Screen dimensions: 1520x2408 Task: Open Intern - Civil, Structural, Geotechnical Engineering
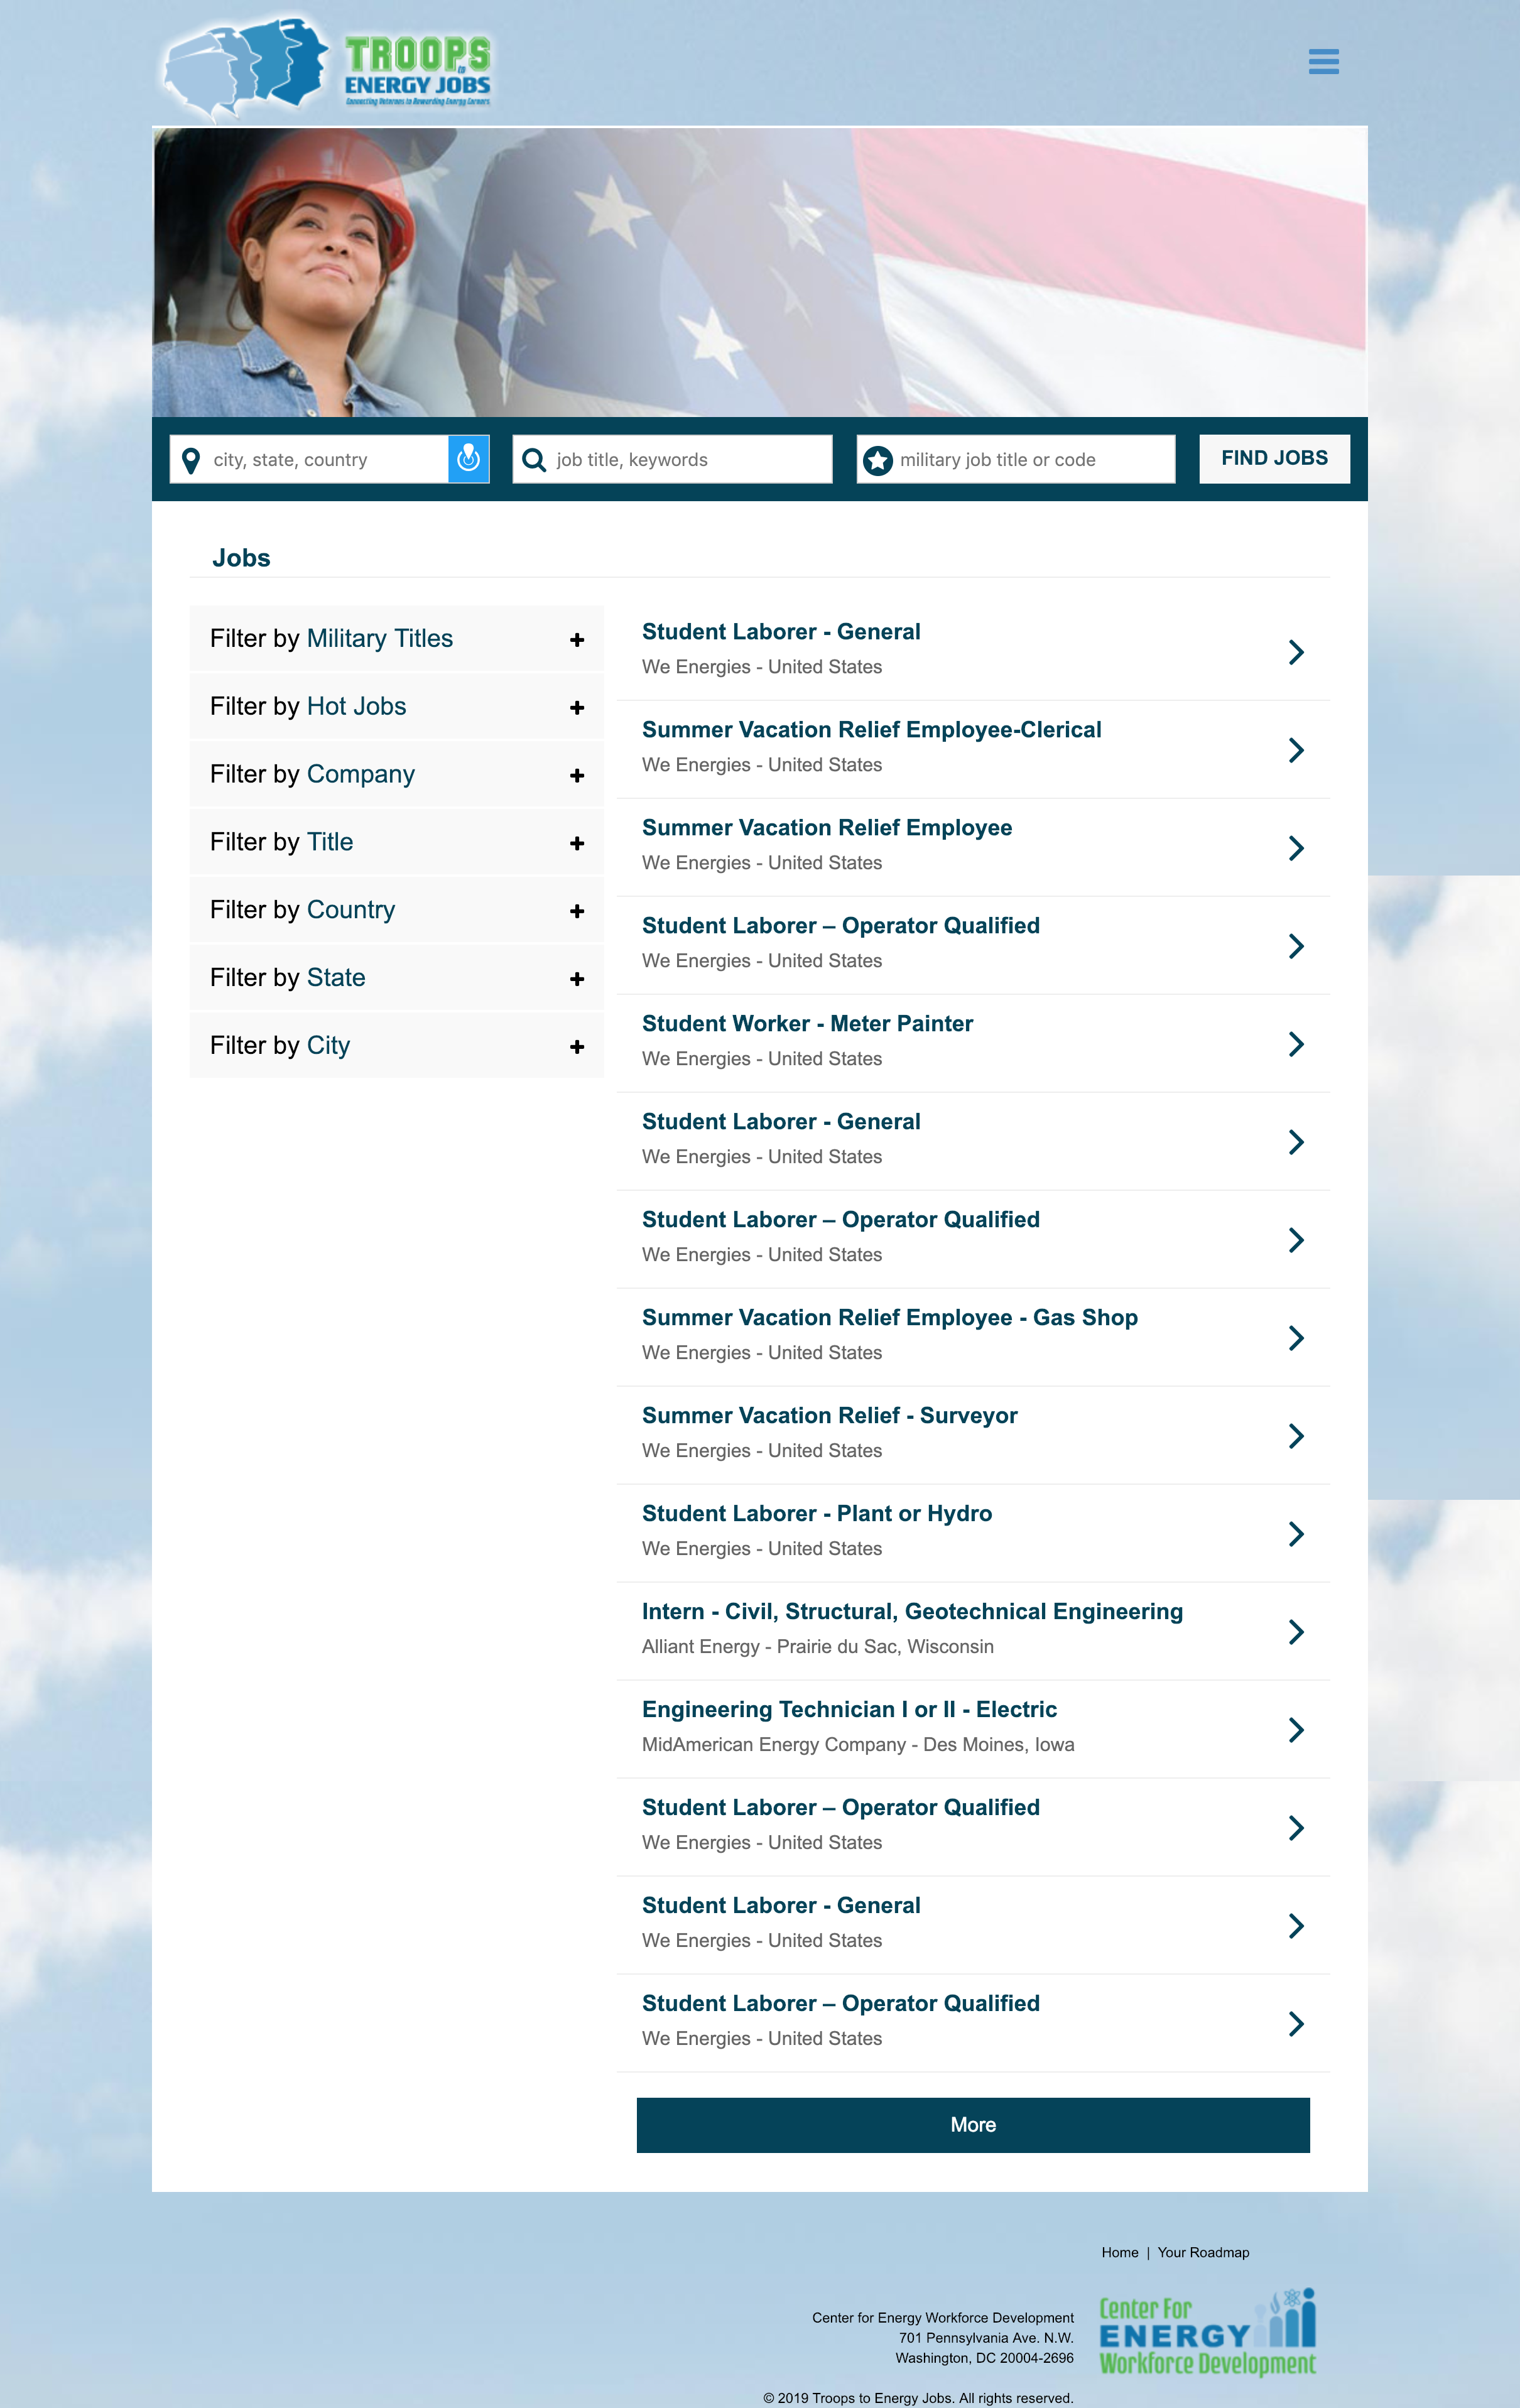coord(912,1612)
